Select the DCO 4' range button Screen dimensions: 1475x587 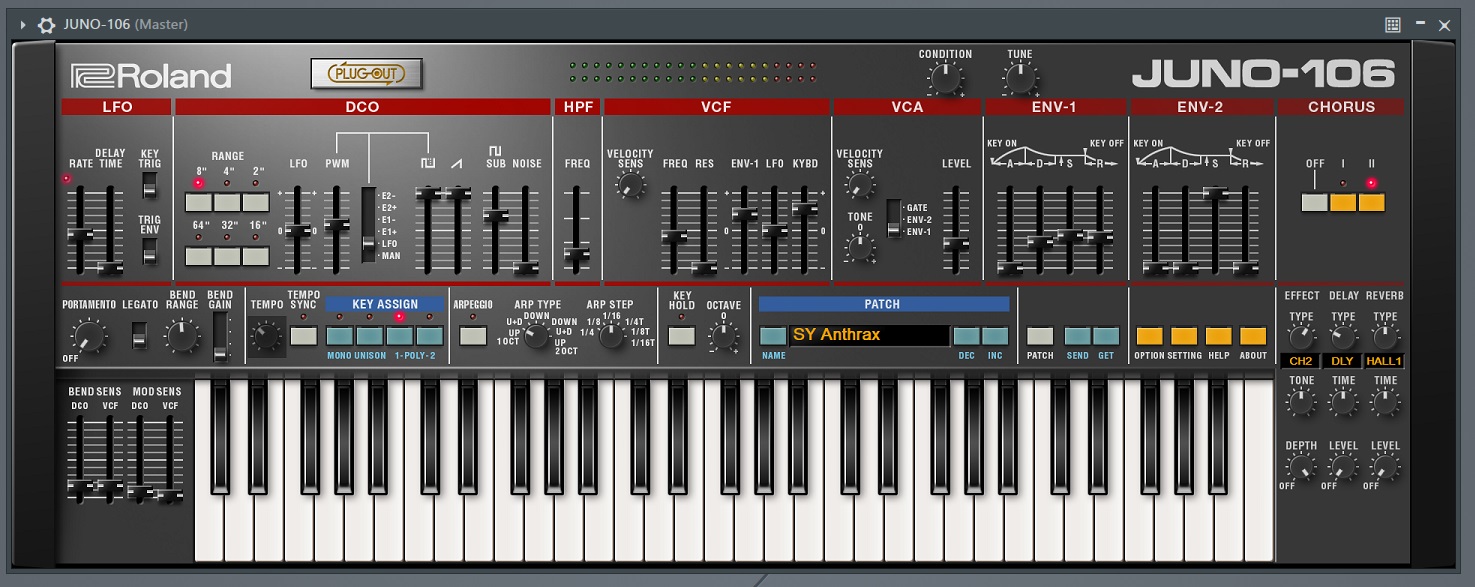tap(227, 202)
